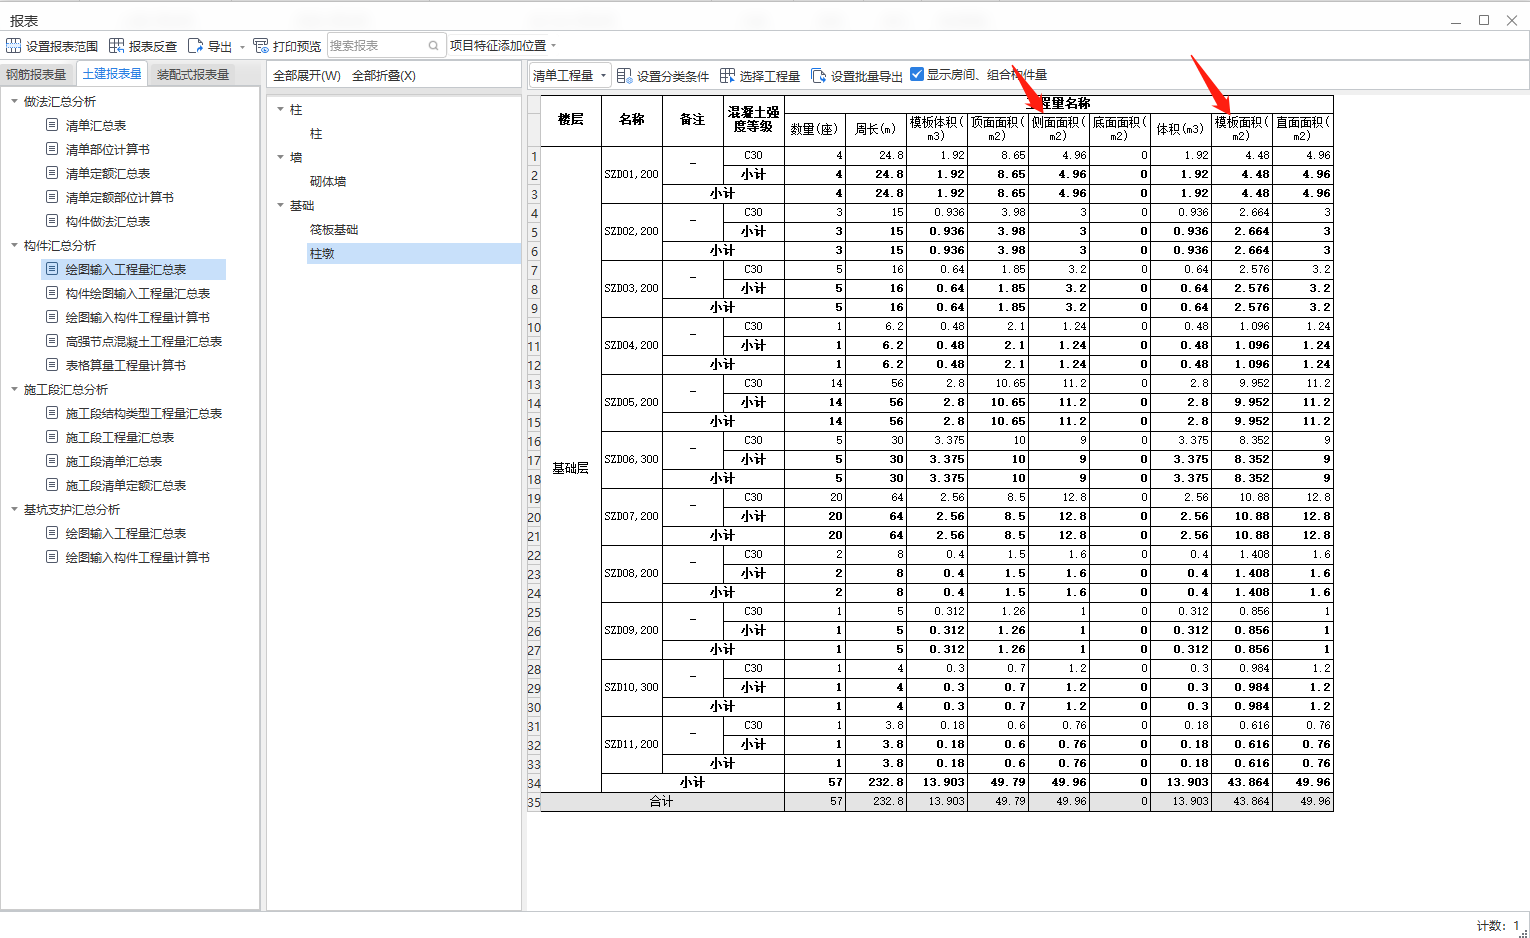
Task: Open the 清单工程量 combo box
Action: [569, 75]
